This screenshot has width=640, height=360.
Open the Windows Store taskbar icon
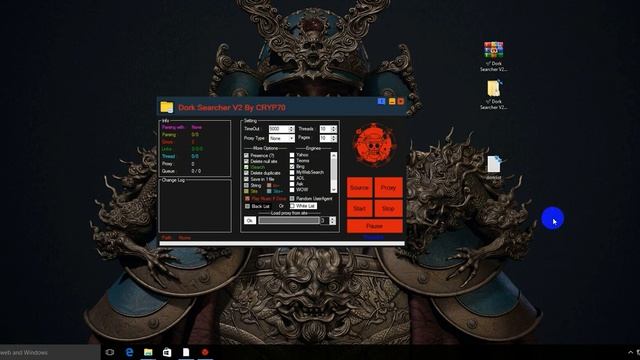(167, 352)
